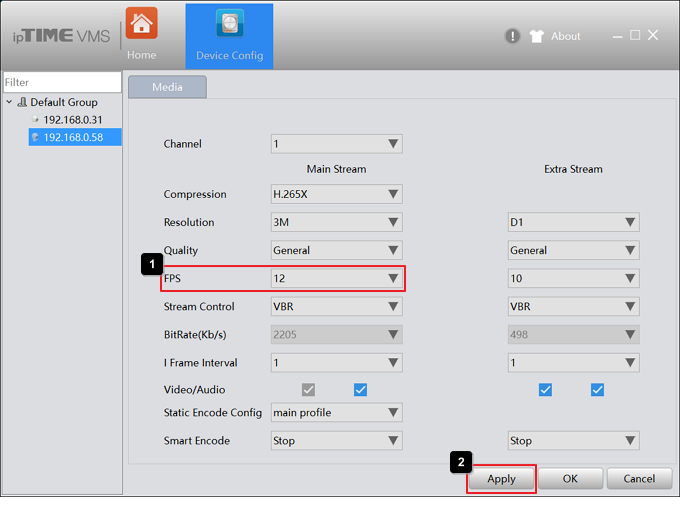Click the Extra Stream BitRate 498 dropdown
Viewport: 680px width, 514px height.
pyautogui.click(x=573, y=334)
